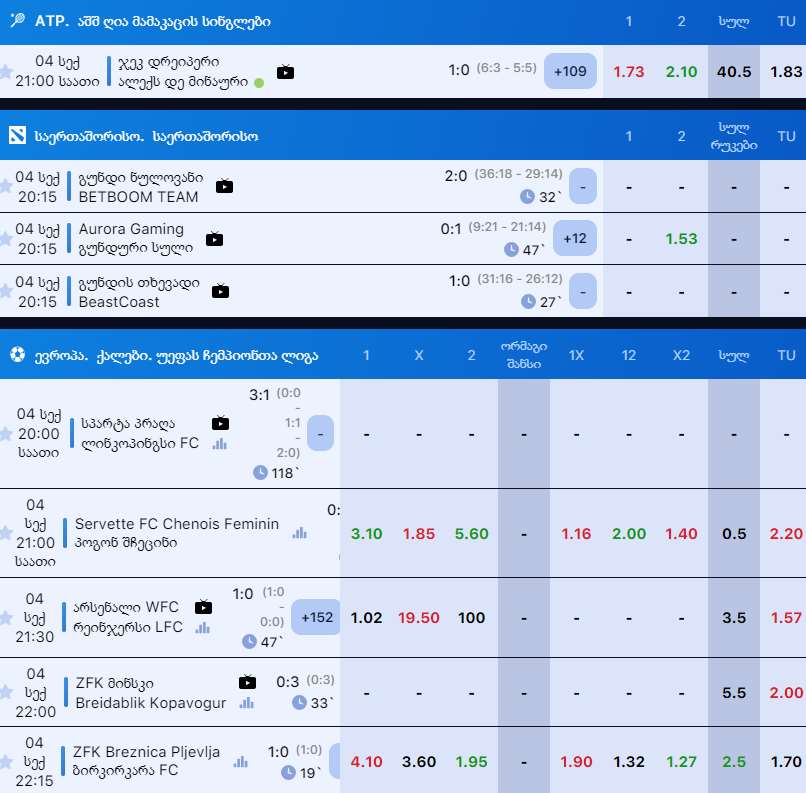Click the video icon beside BETBOOM TEAM
This screenshot has width=806, height=793.
(224, 186)
